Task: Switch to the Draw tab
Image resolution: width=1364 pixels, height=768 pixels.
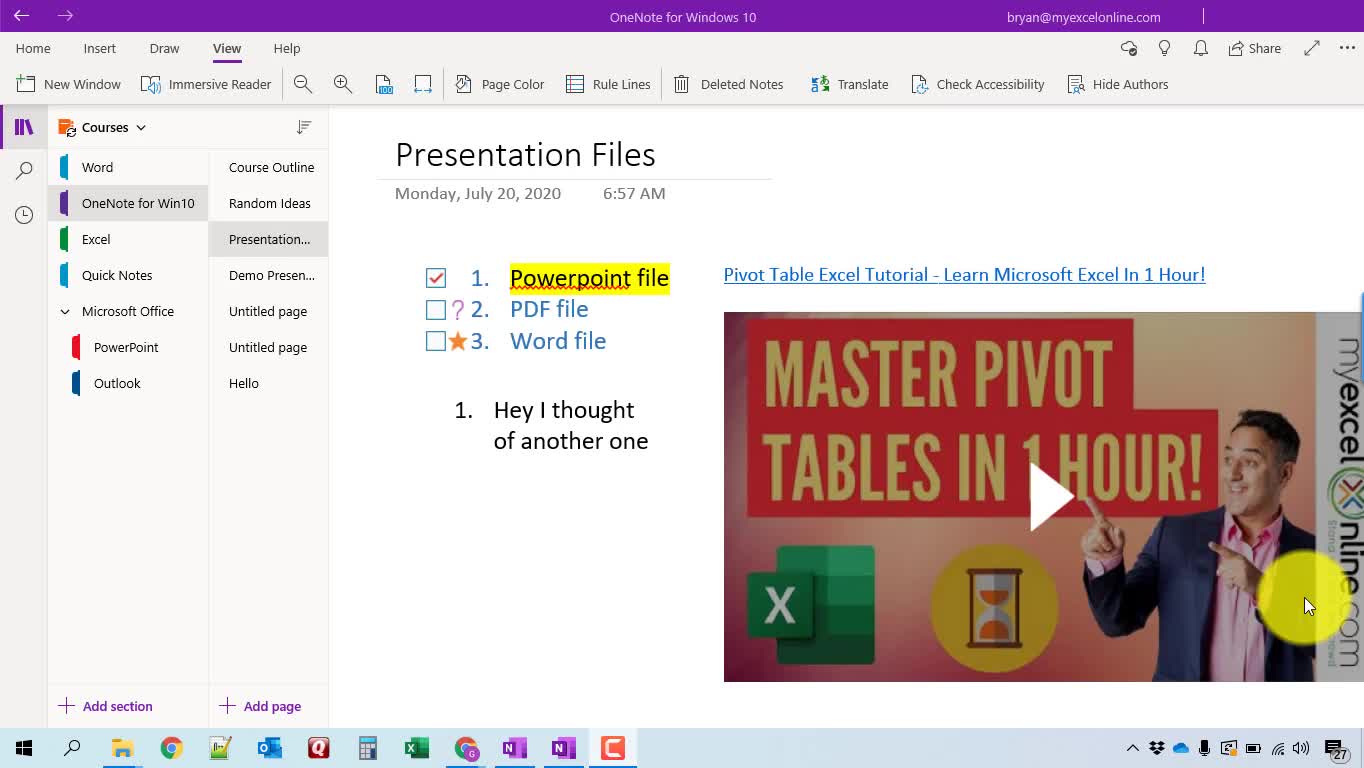Action: click(x=164, y=48)
